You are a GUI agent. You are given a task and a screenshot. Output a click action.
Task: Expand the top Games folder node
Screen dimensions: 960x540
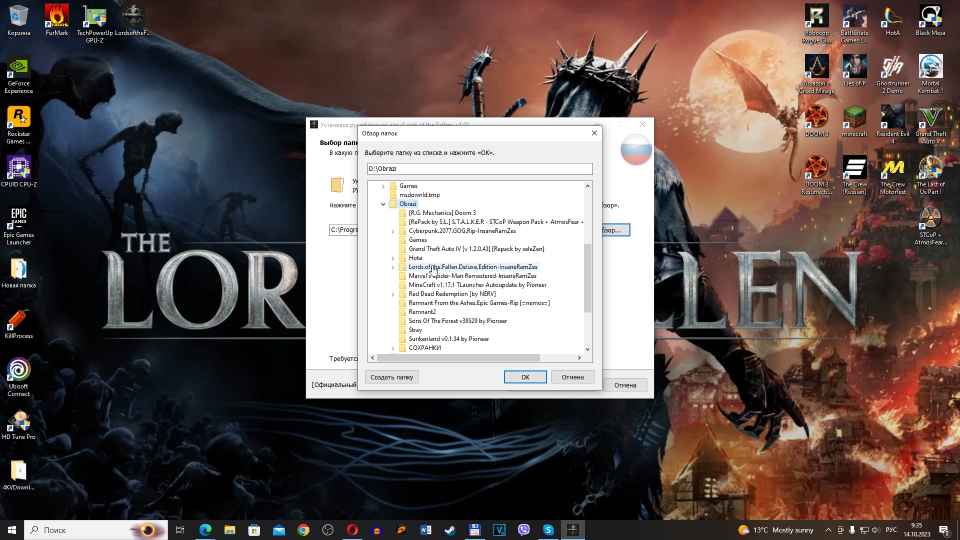(x=383, y=186)
